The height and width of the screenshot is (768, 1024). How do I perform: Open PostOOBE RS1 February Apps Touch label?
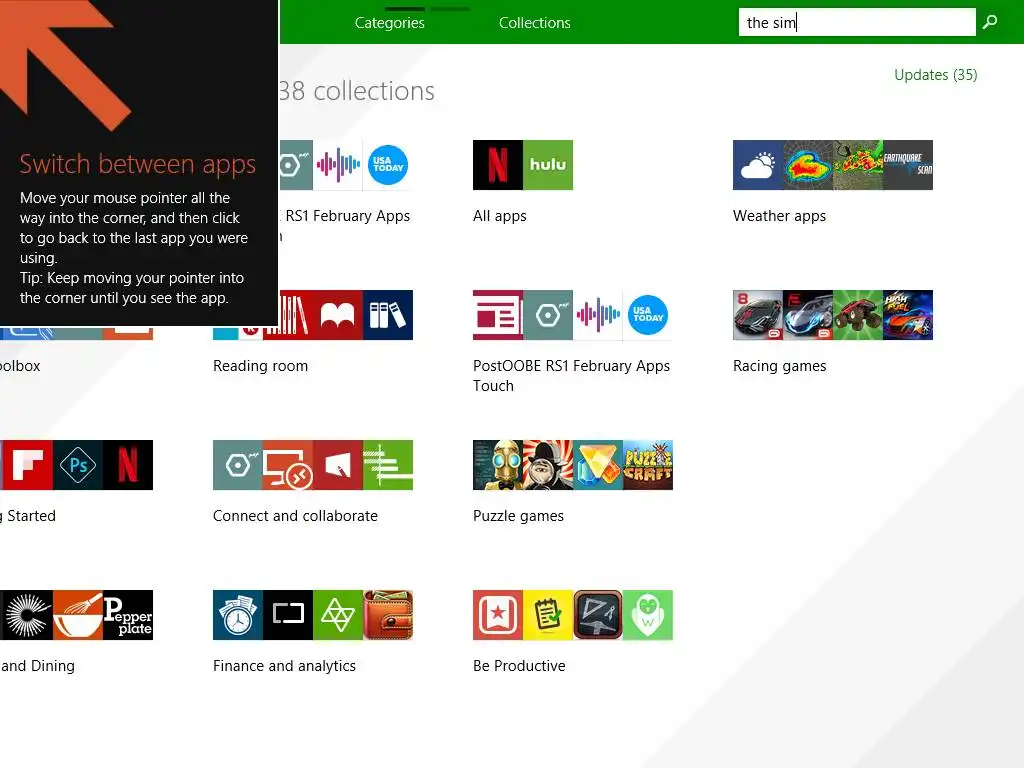coord(571,376)
